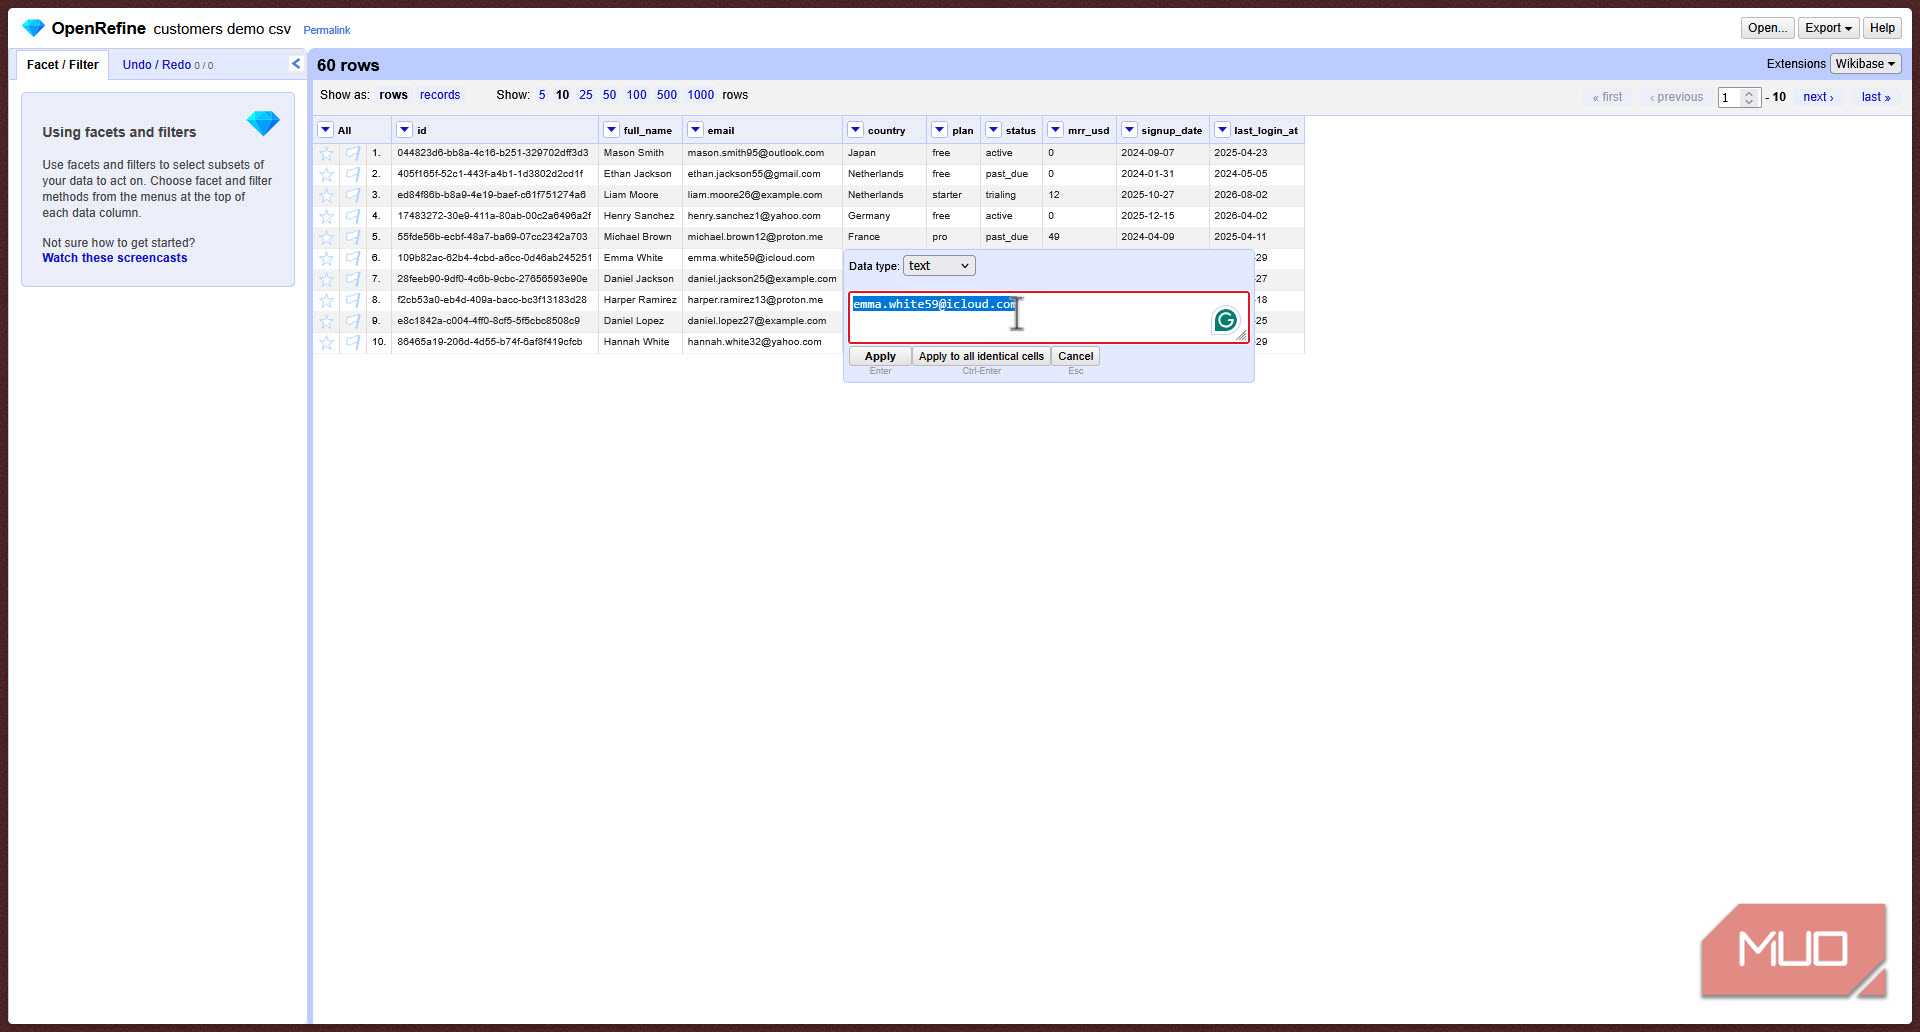The height and width of the screenshot is (1032, 1920).
Task: Open the status column dropdown menu
Action: (993, 130)
